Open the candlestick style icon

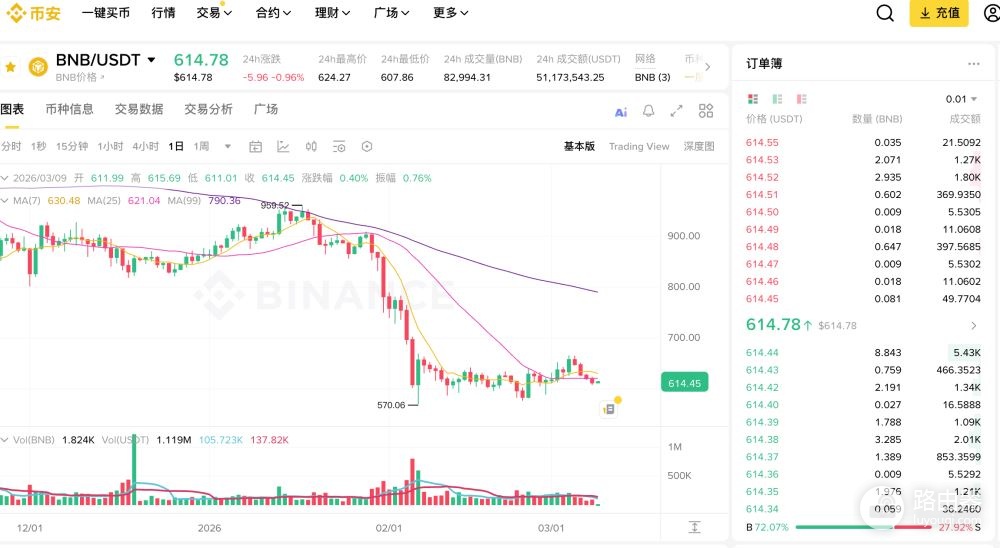311,147
